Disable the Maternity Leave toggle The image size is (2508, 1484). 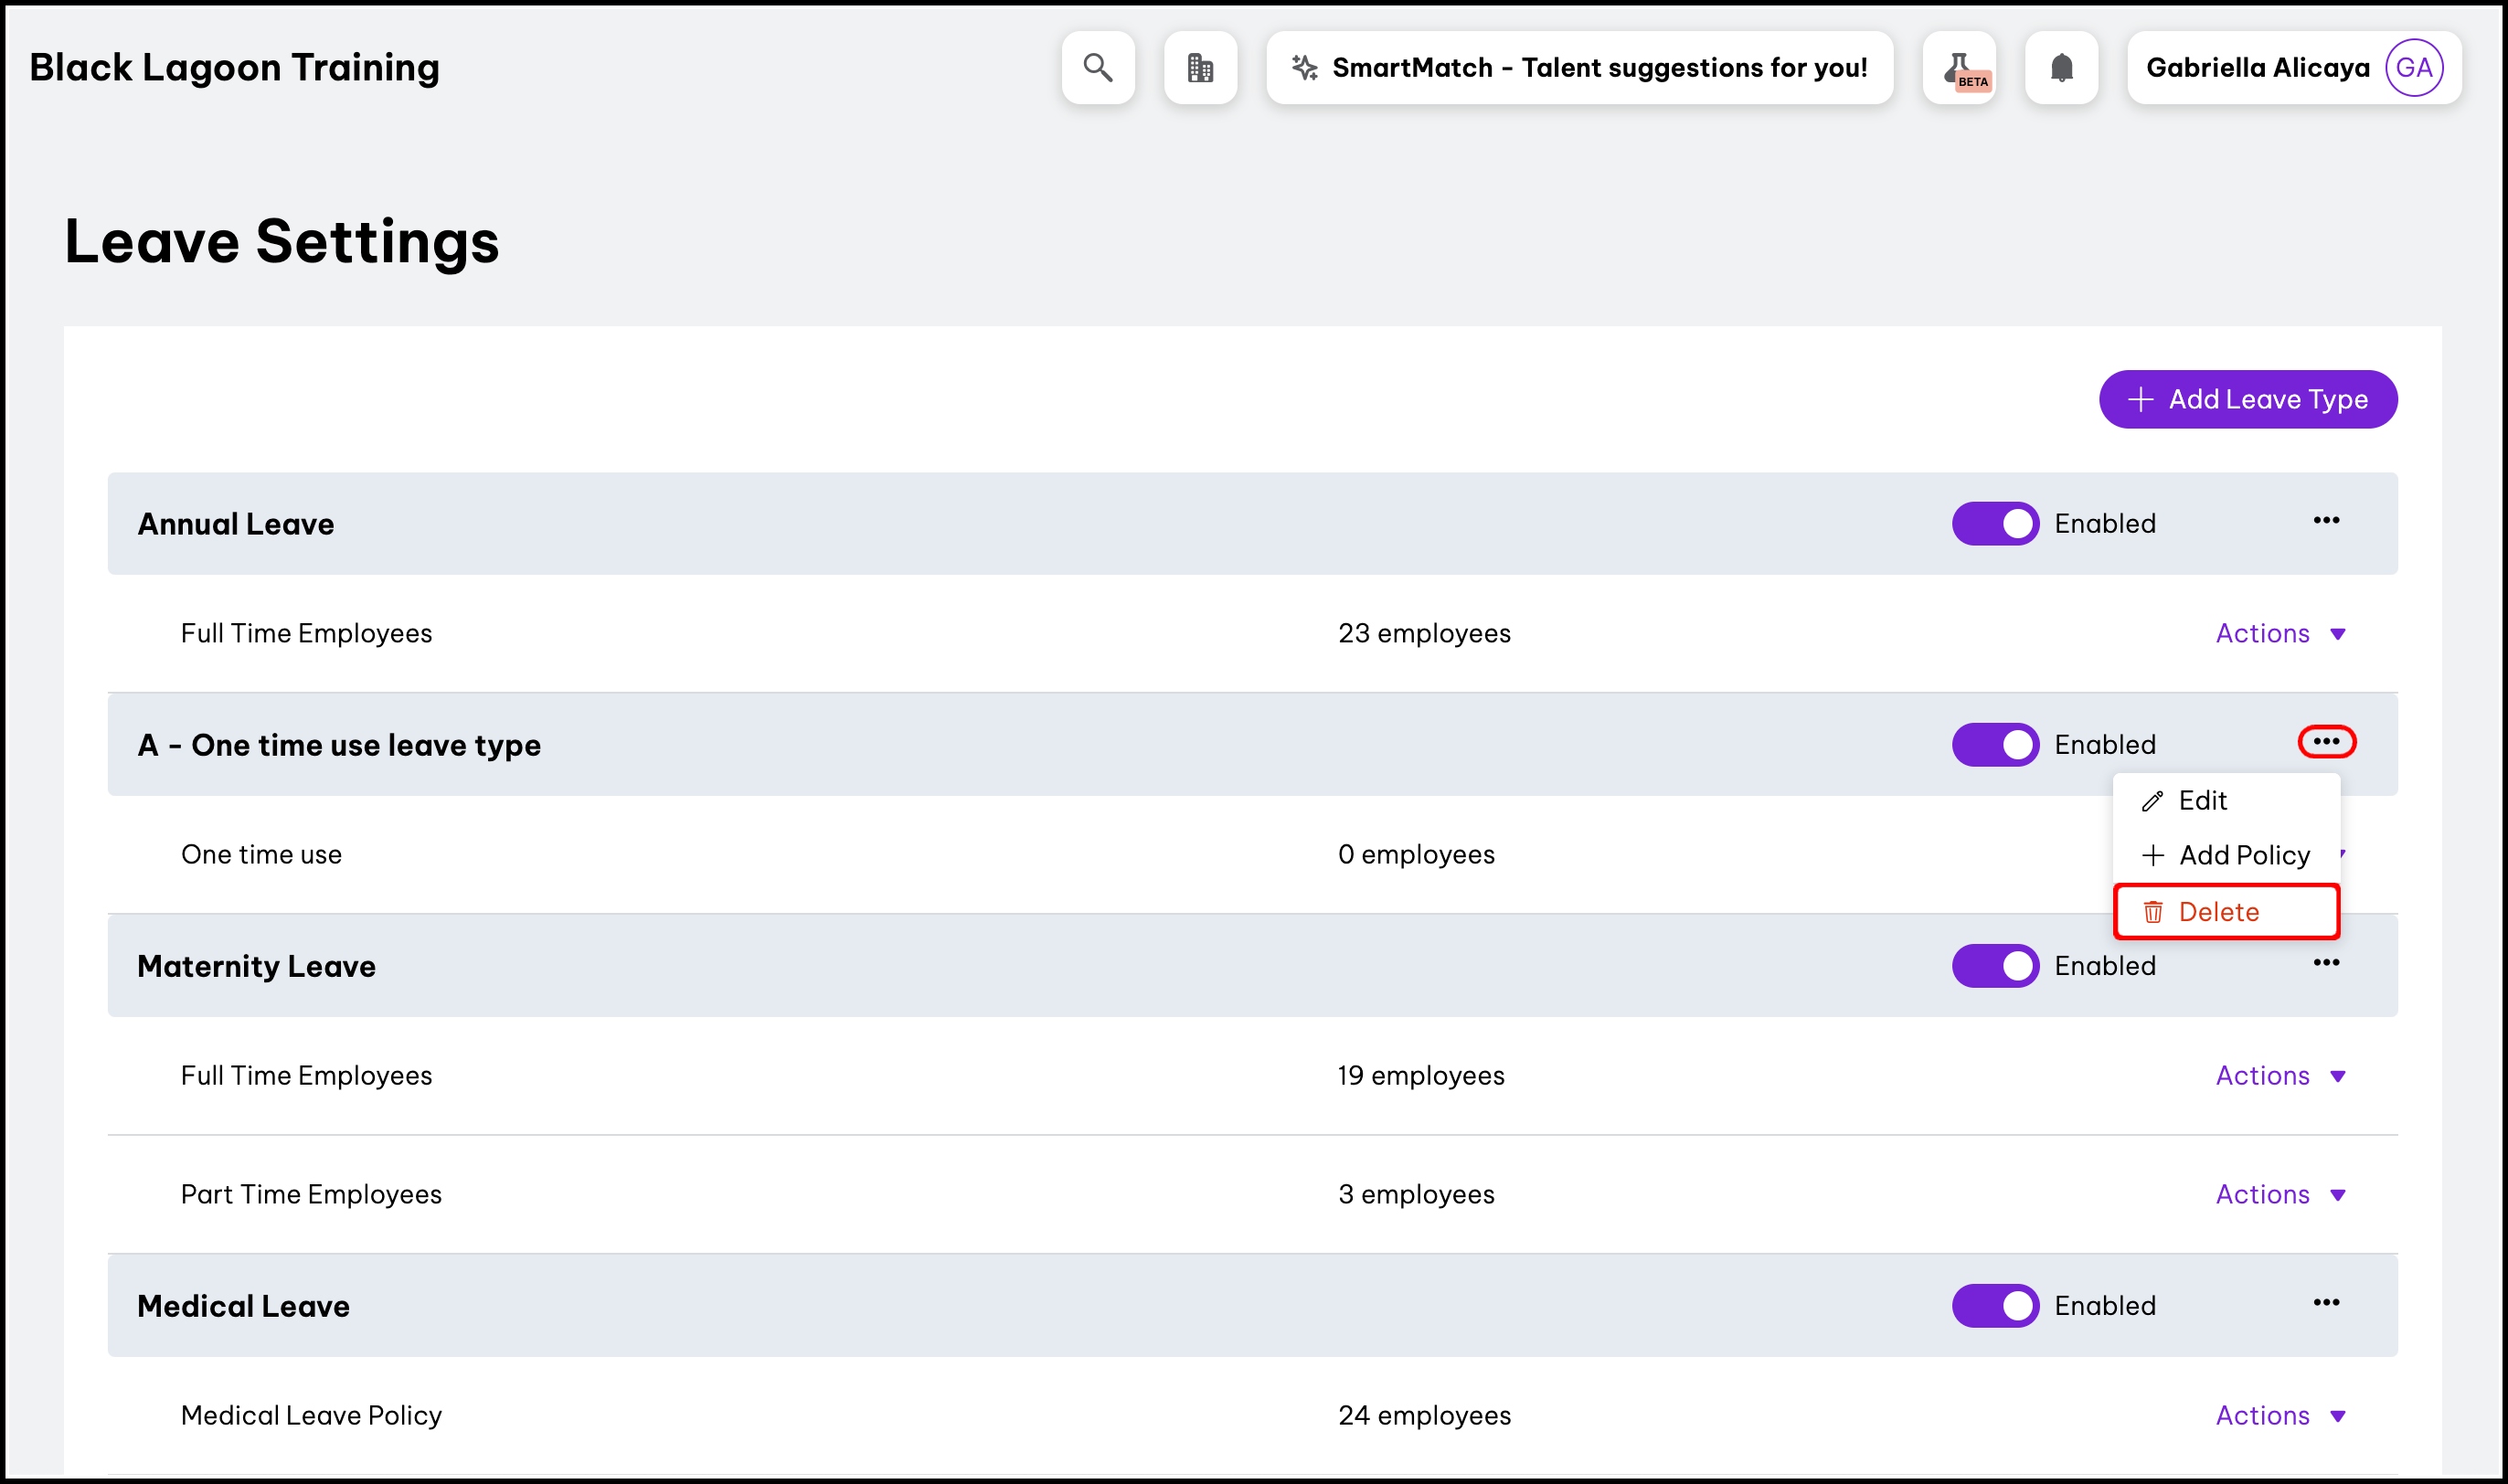[x=1994, y=965]
